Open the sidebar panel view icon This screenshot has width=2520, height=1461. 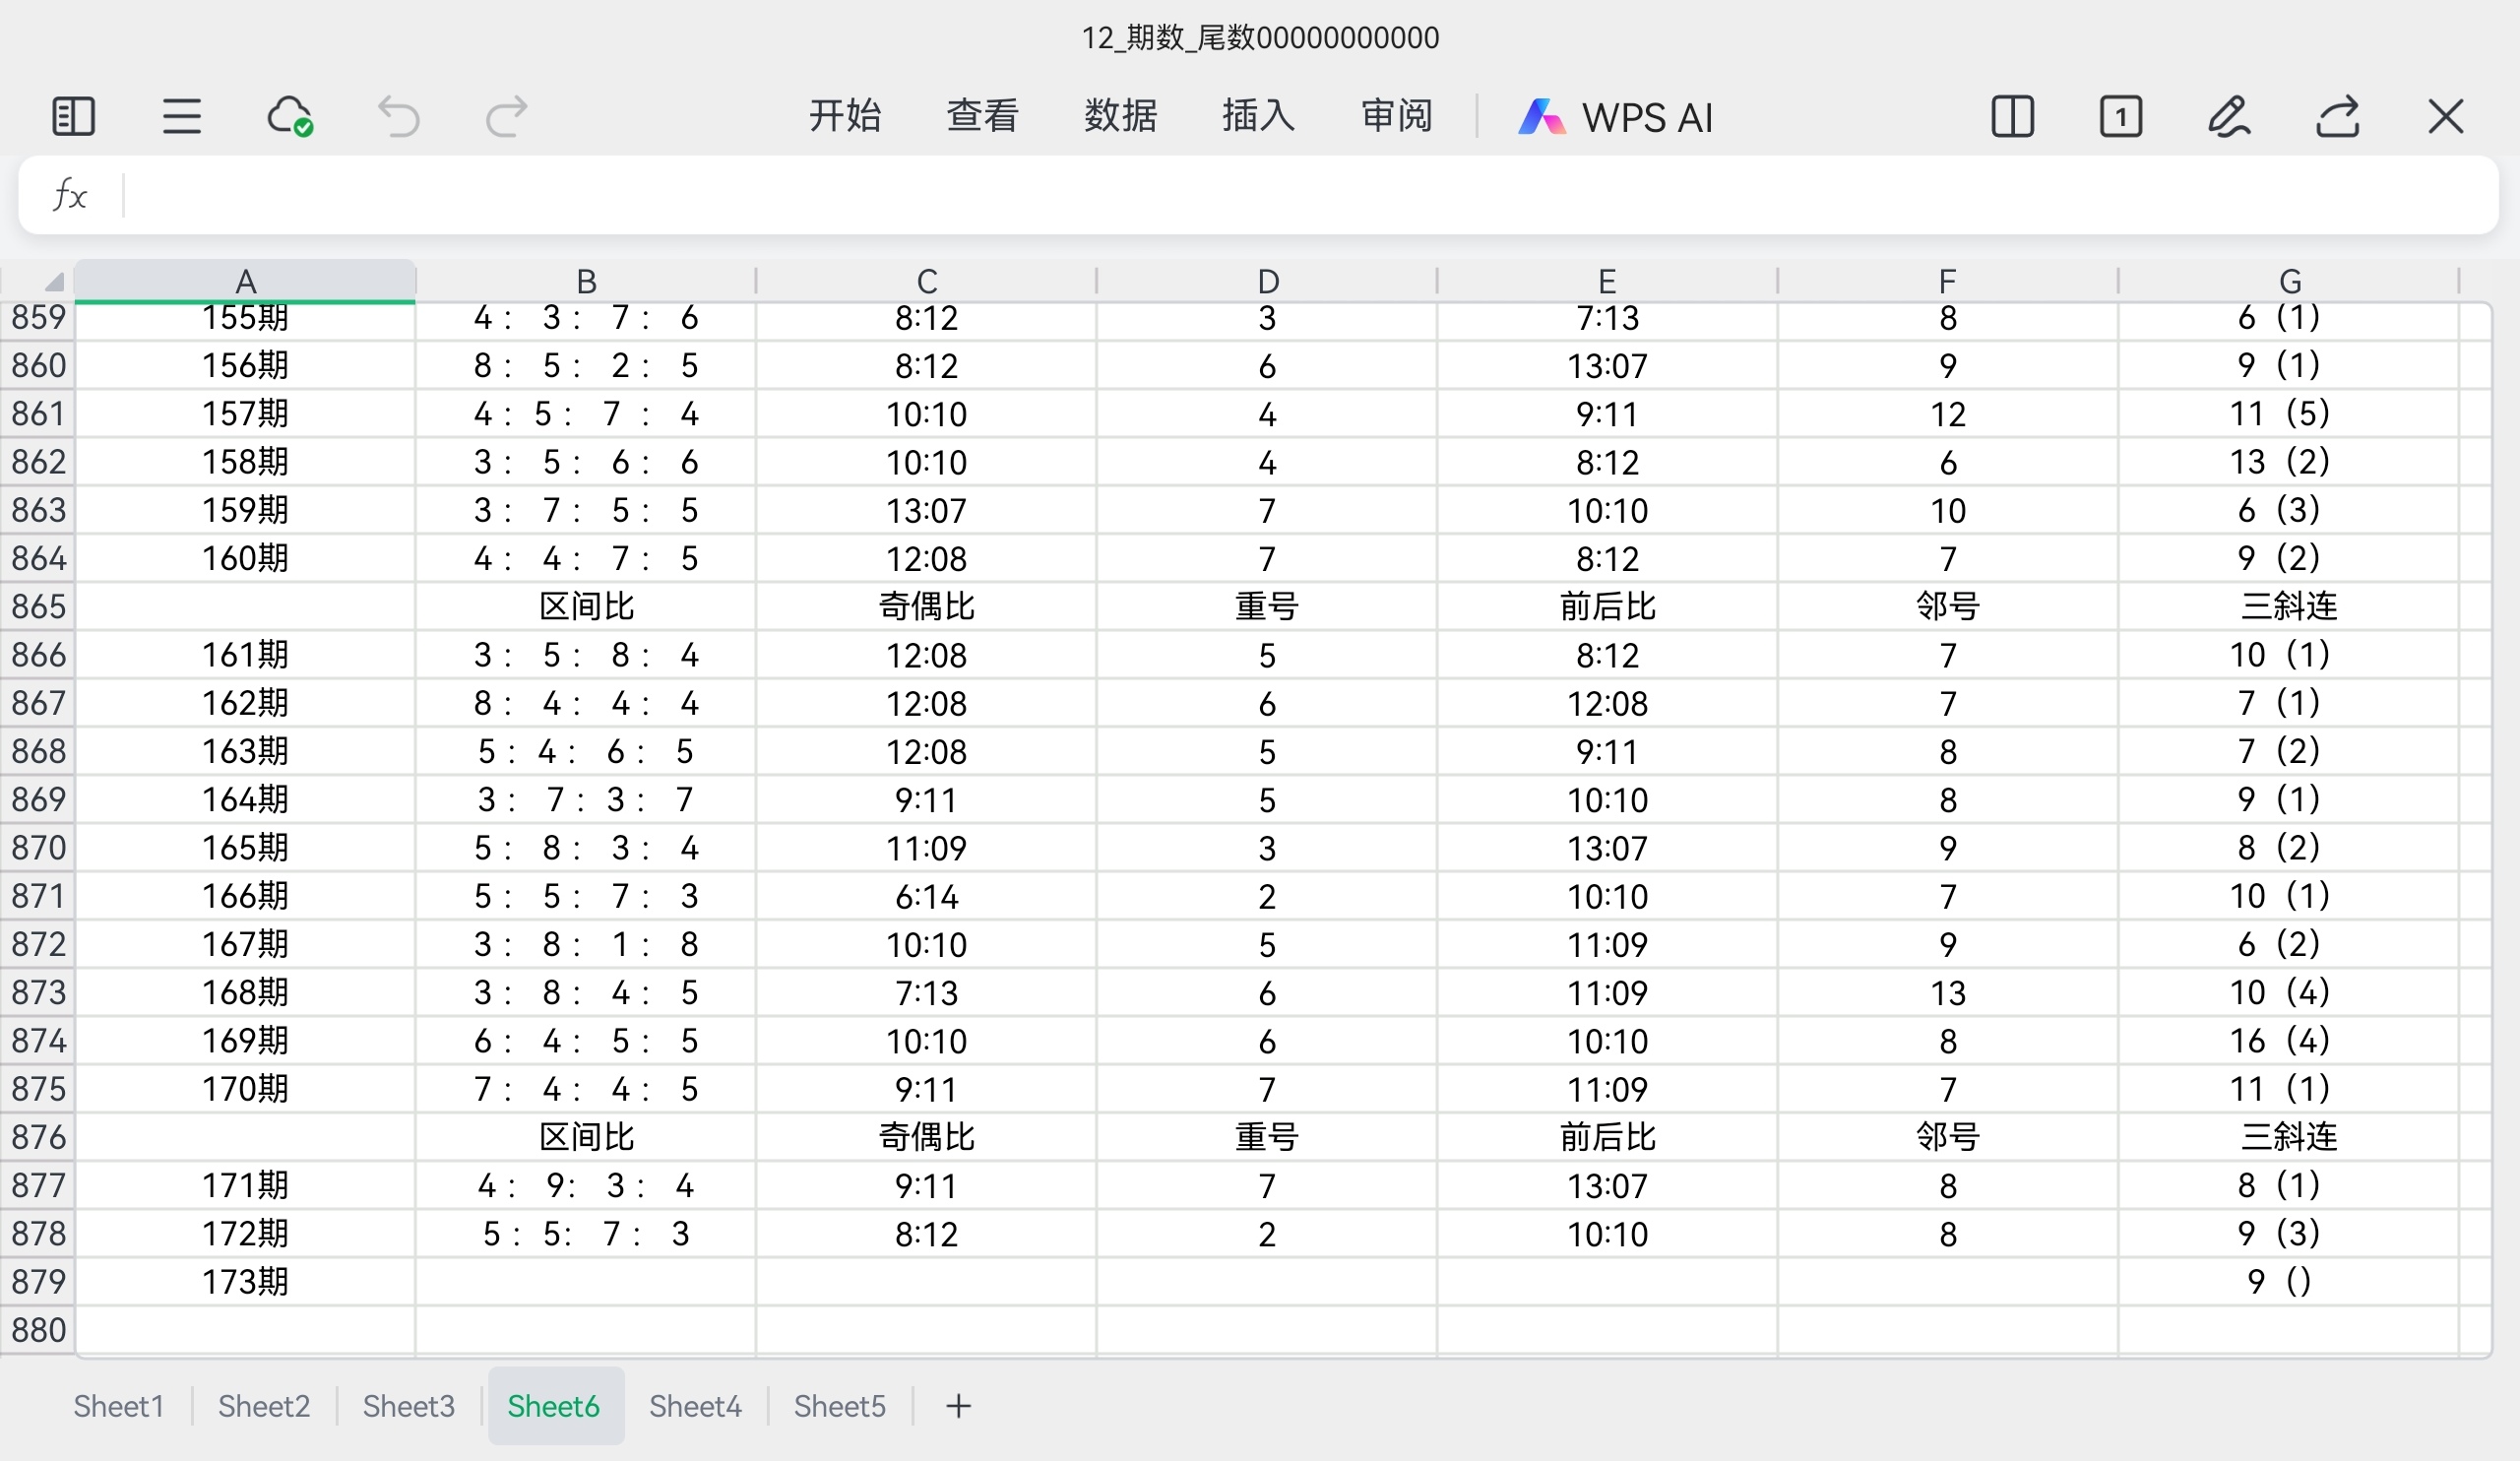pos(73,117)
